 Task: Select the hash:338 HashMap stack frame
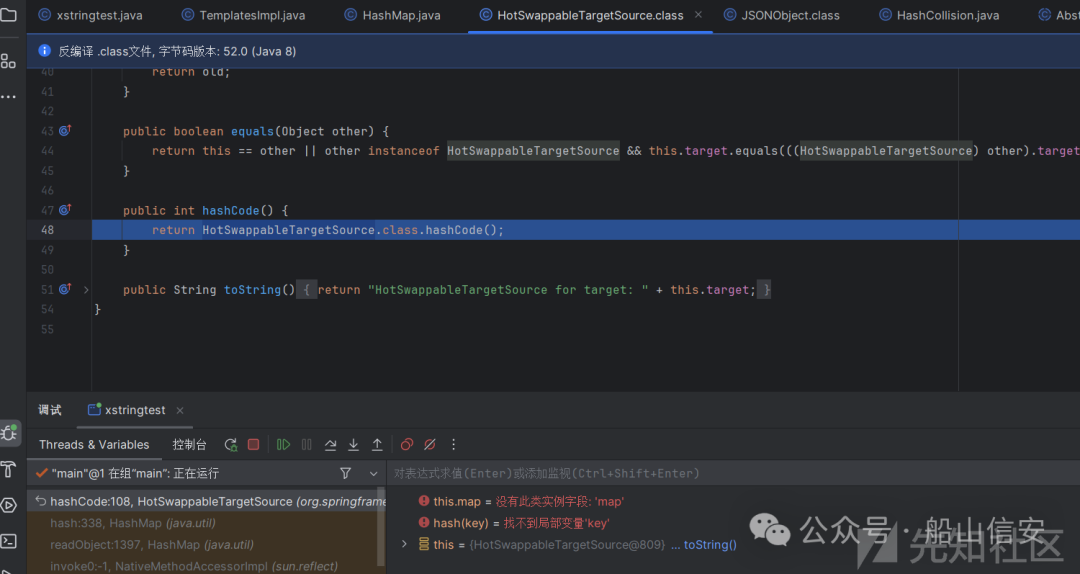[207, 523]
